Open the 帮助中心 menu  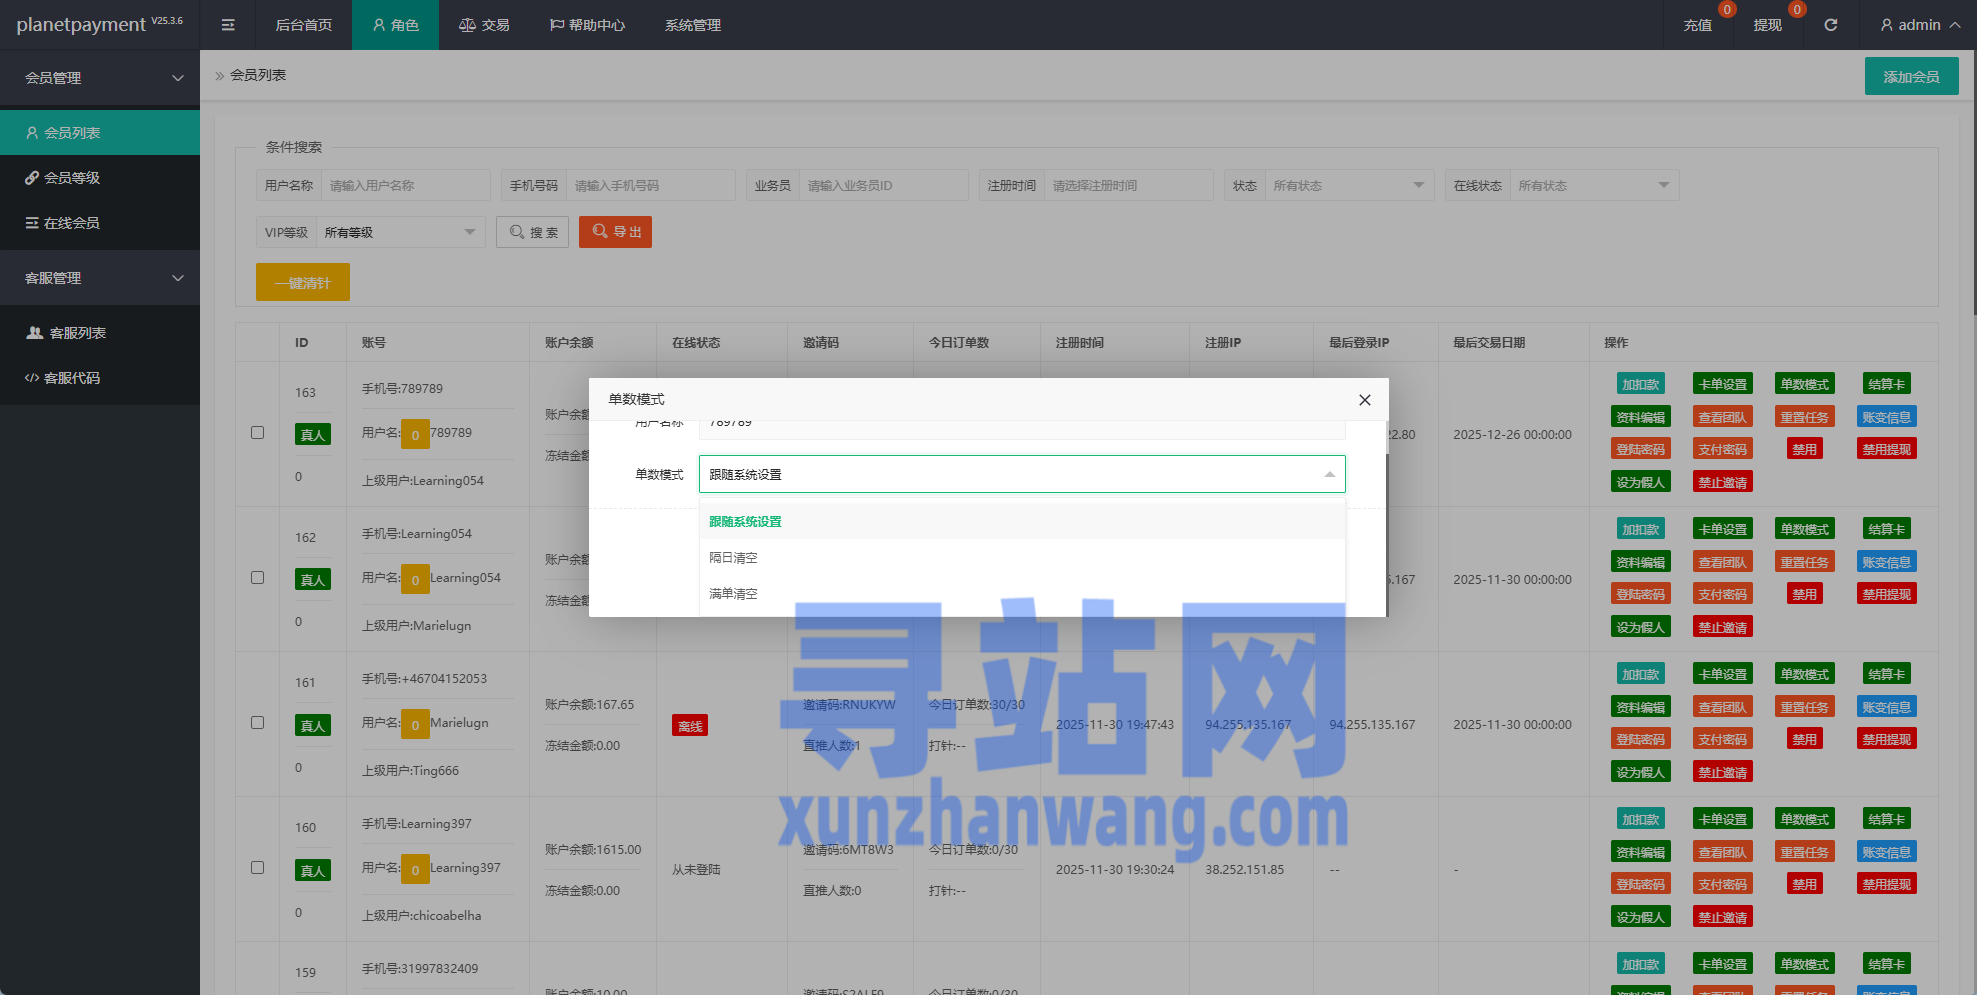pyautogui.click(x=586, y=24)
